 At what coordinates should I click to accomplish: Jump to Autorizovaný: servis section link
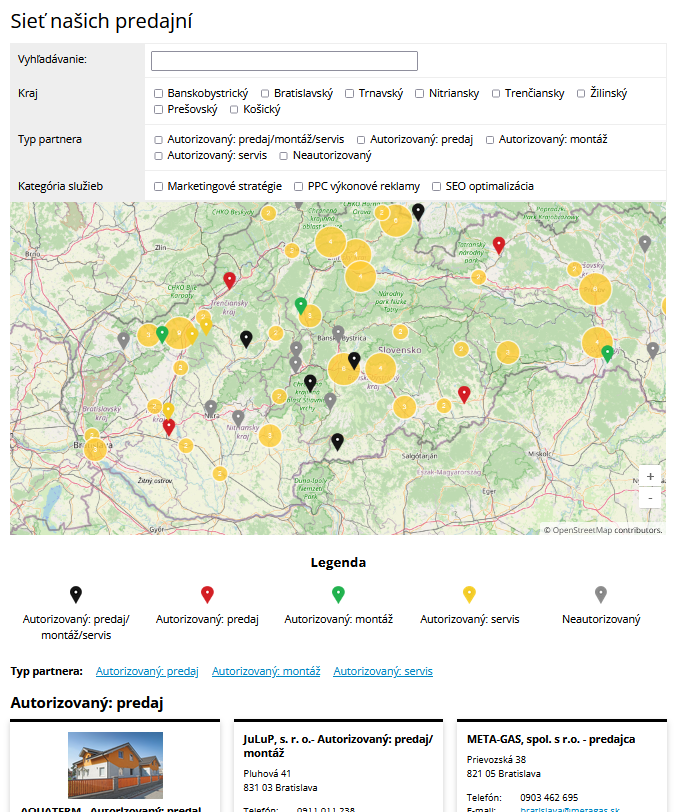point(383,671)
